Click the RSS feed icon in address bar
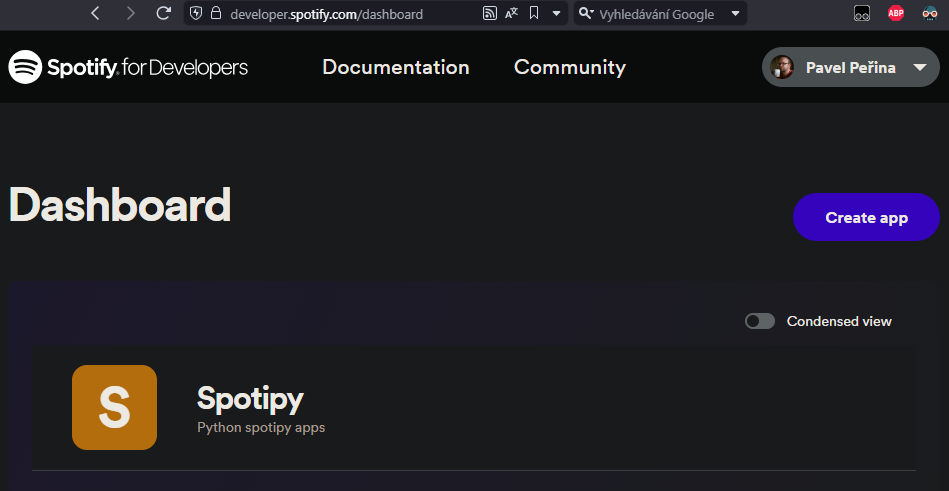The image size is (949, 491). coord(489,14)
